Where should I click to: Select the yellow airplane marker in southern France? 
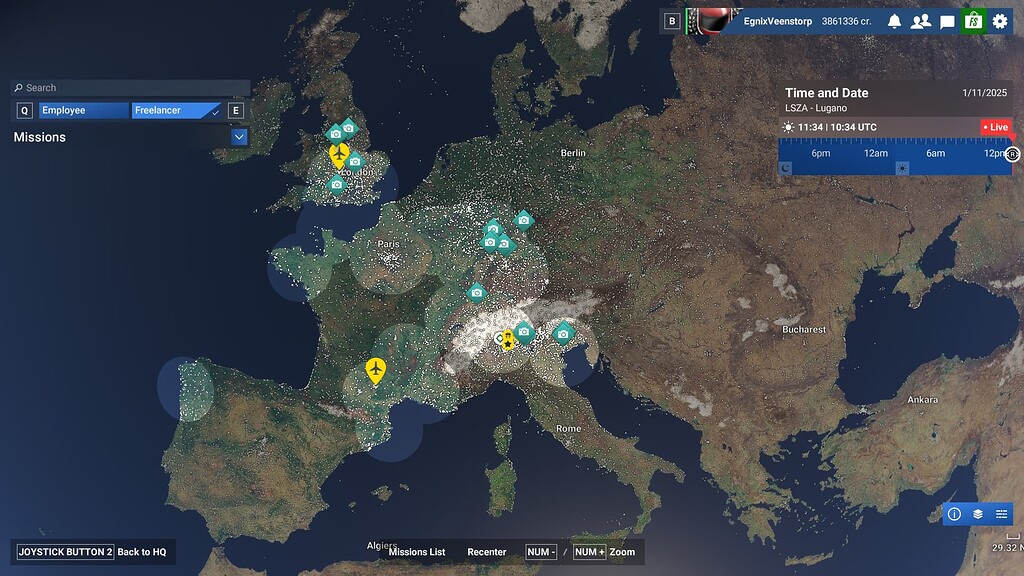click(376, 370)
